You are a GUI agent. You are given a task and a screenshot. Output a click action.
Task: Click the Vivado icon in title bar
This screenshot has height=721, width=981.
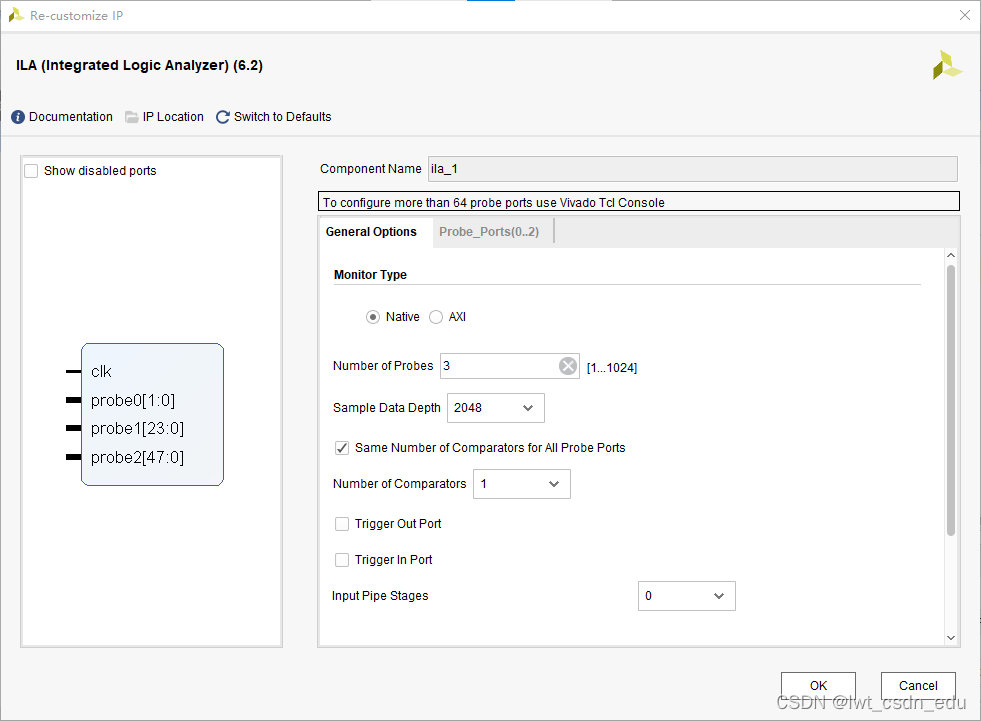coord(16,15)
